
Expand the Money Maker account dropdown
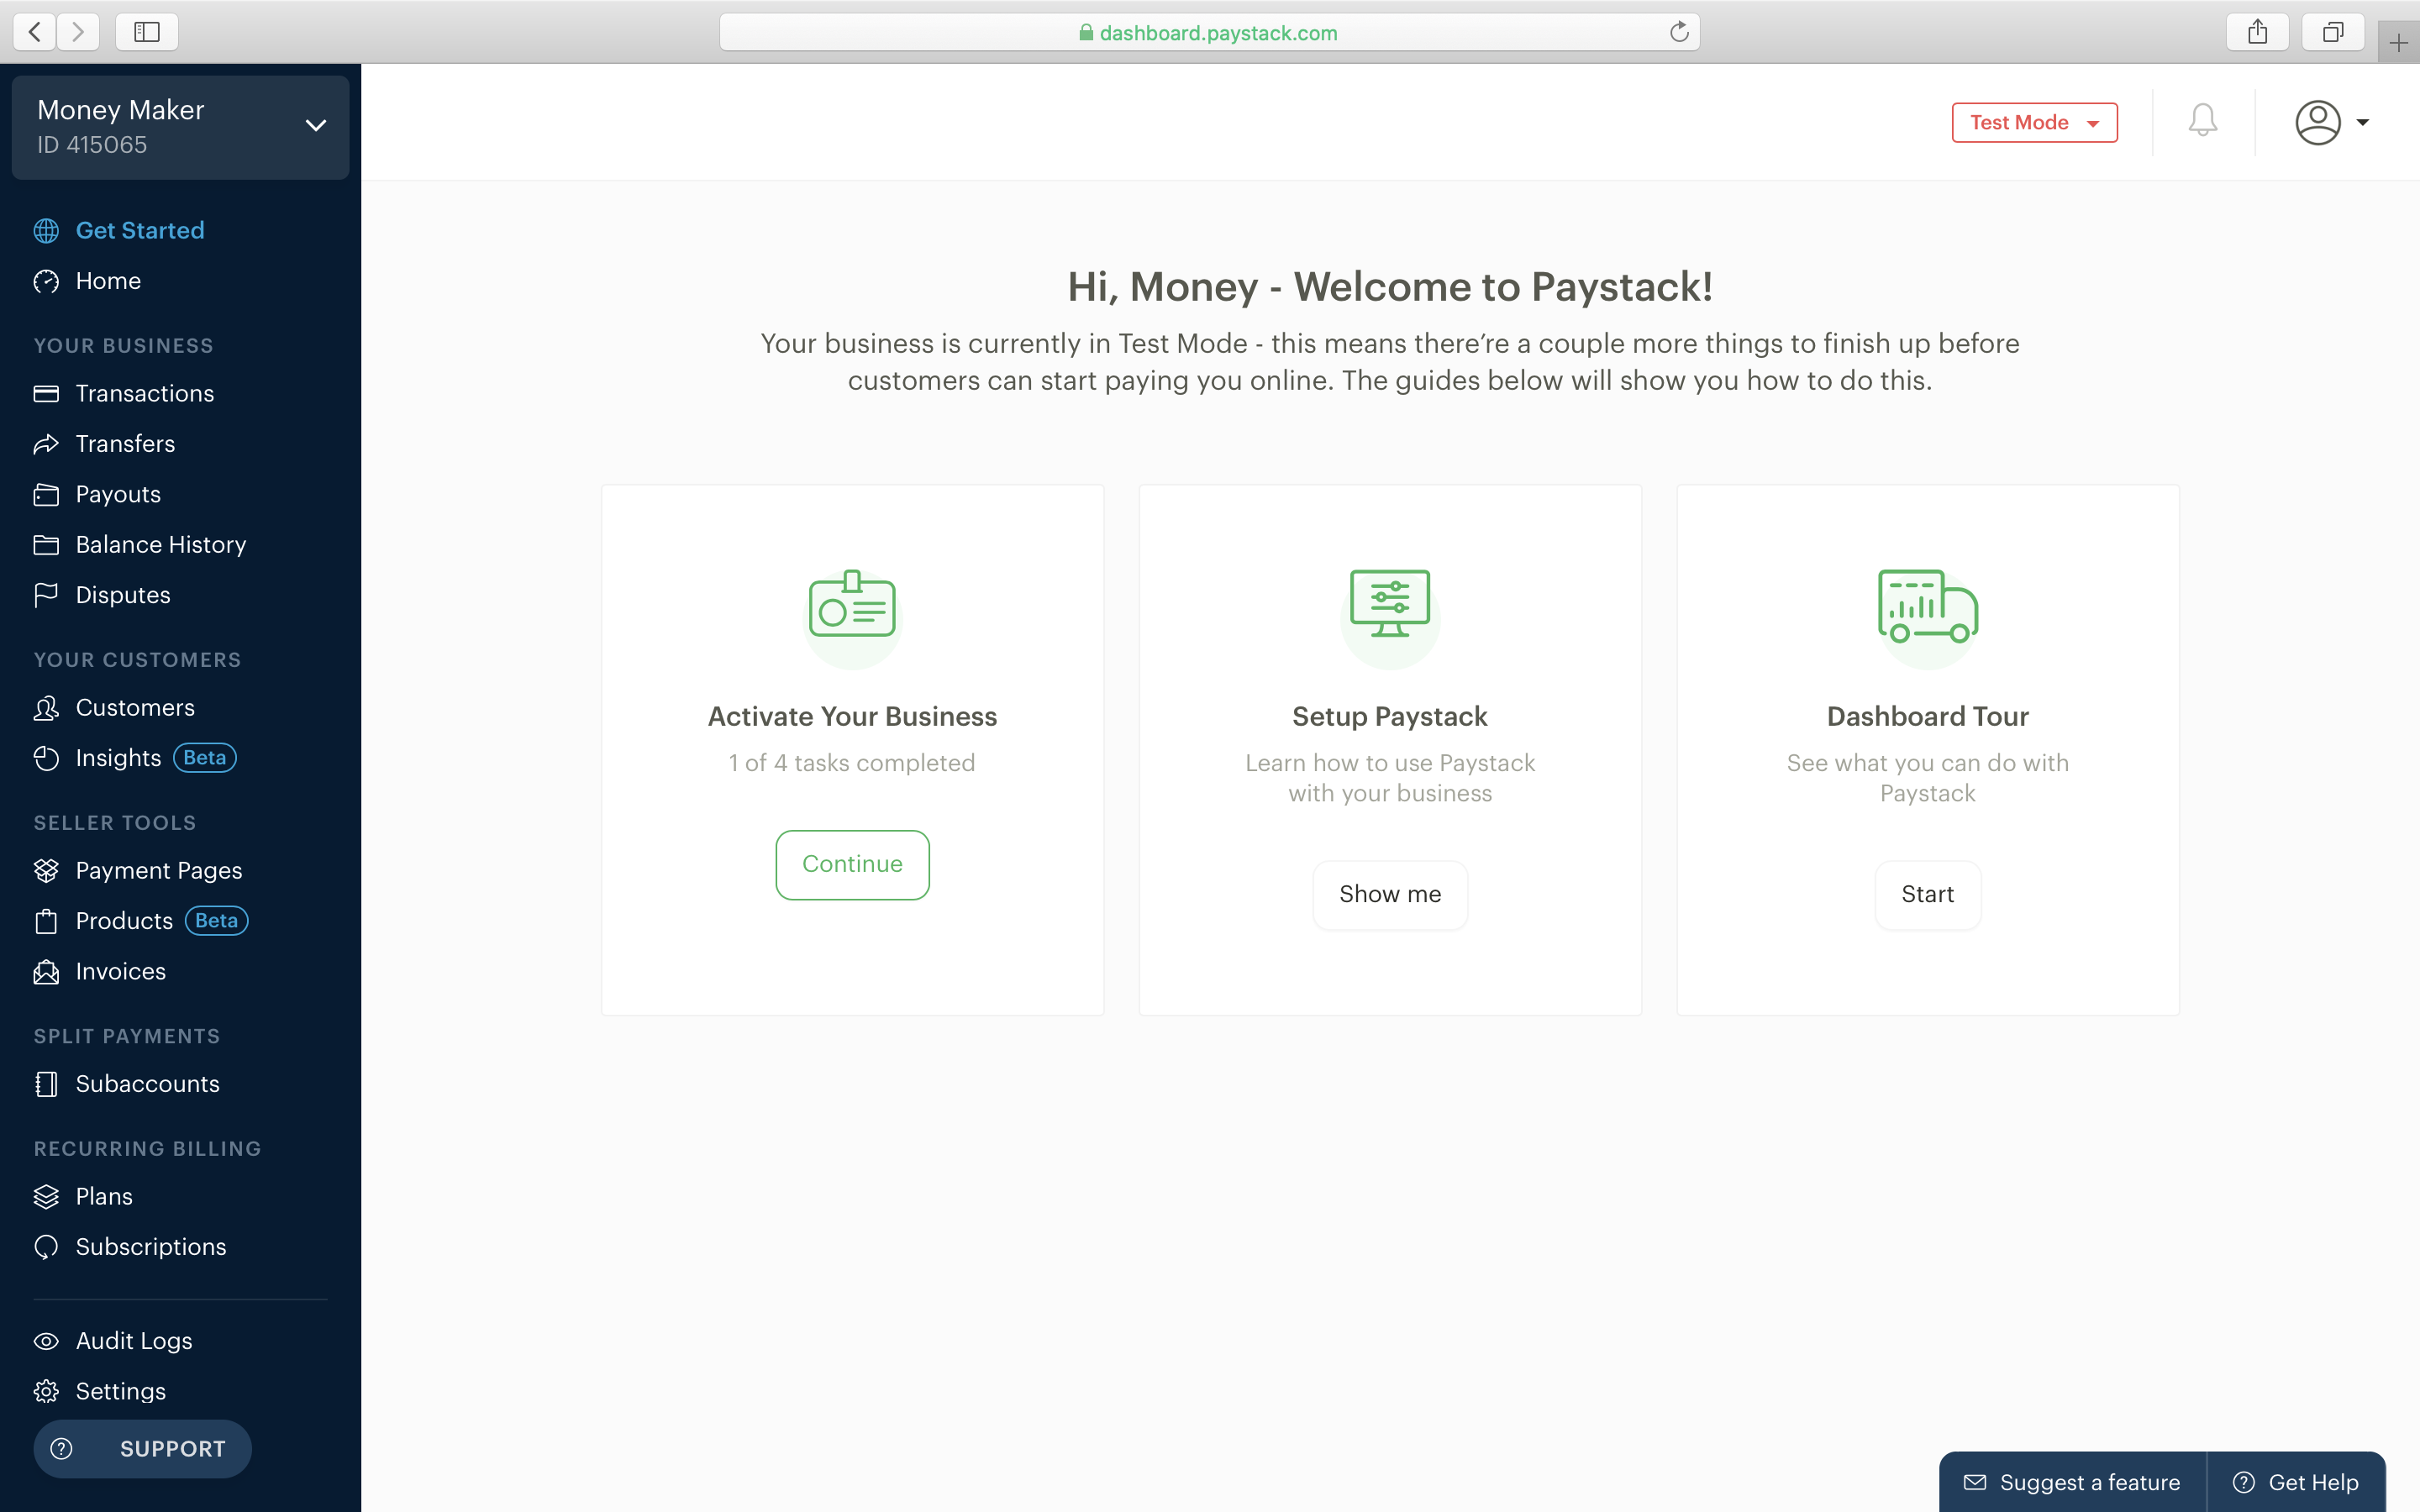point(315,123)
